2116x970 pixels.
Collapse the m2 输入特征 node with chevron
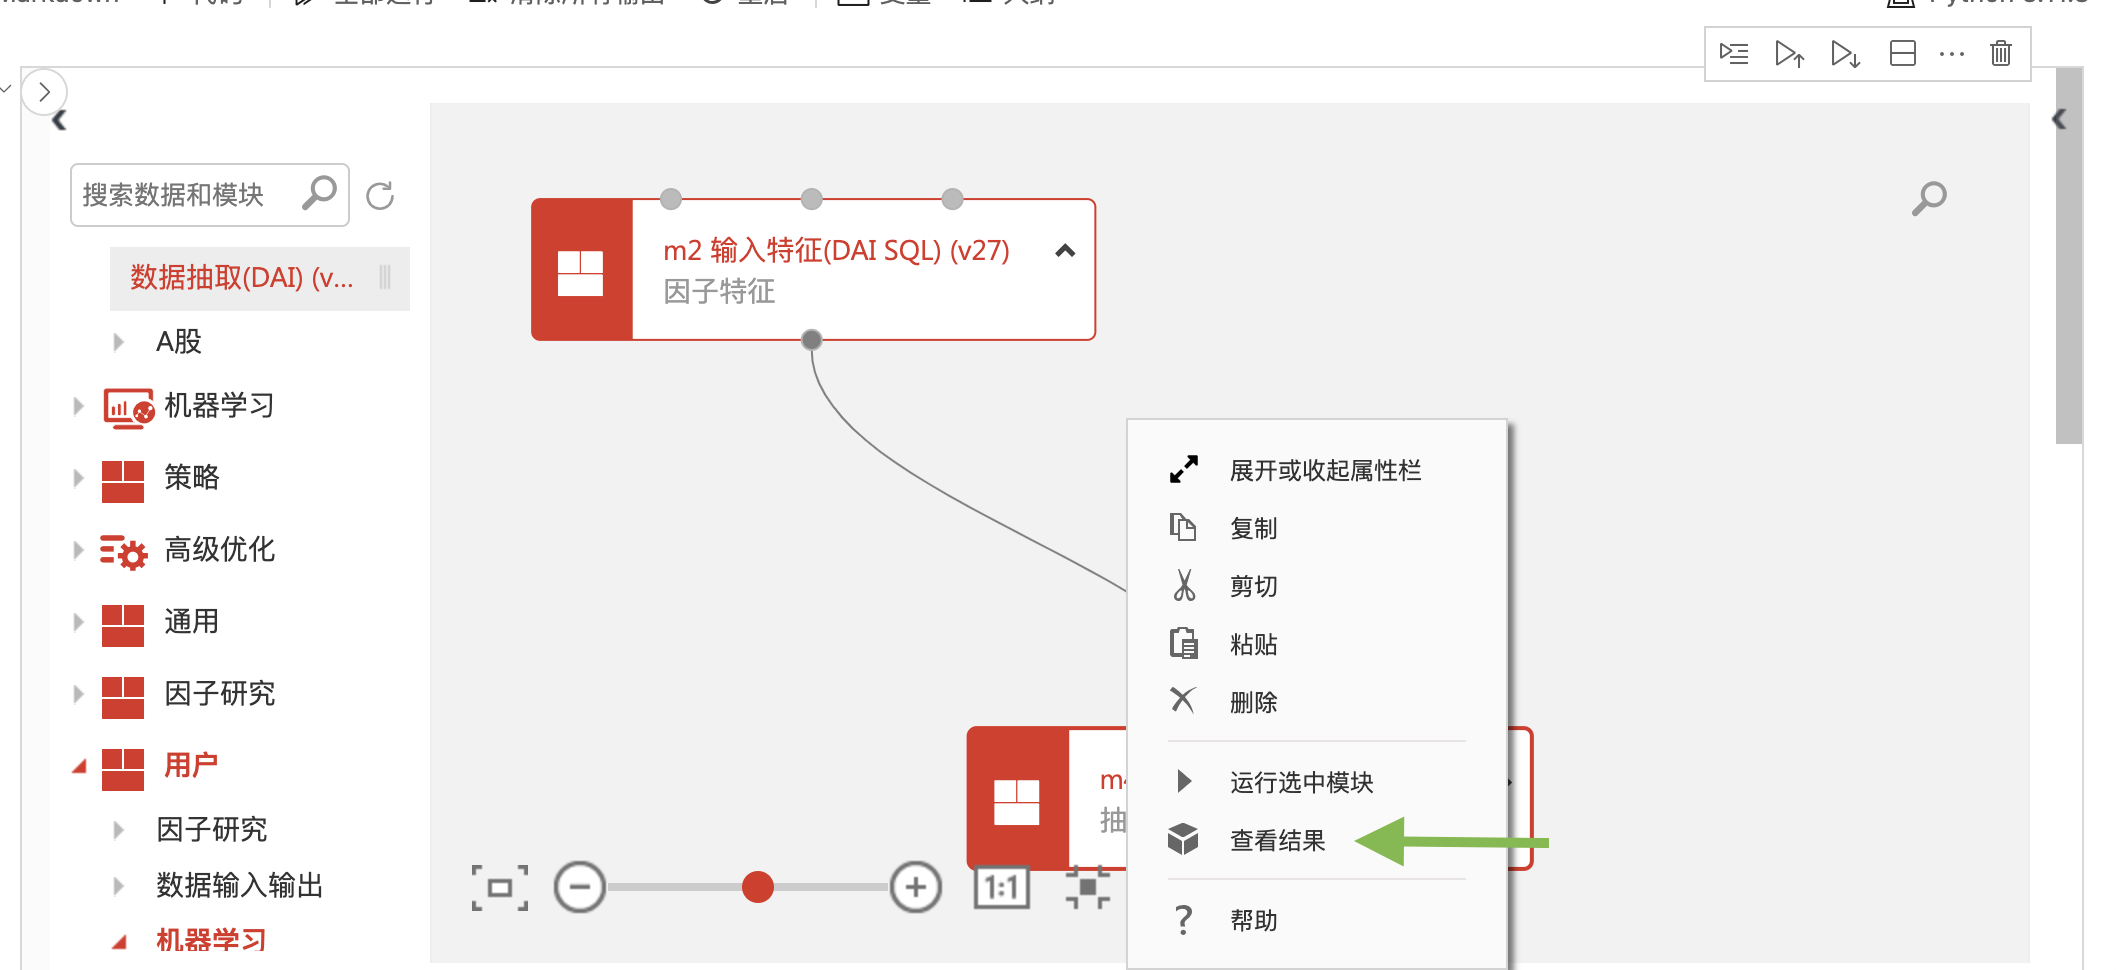(x=1065, y=251)
